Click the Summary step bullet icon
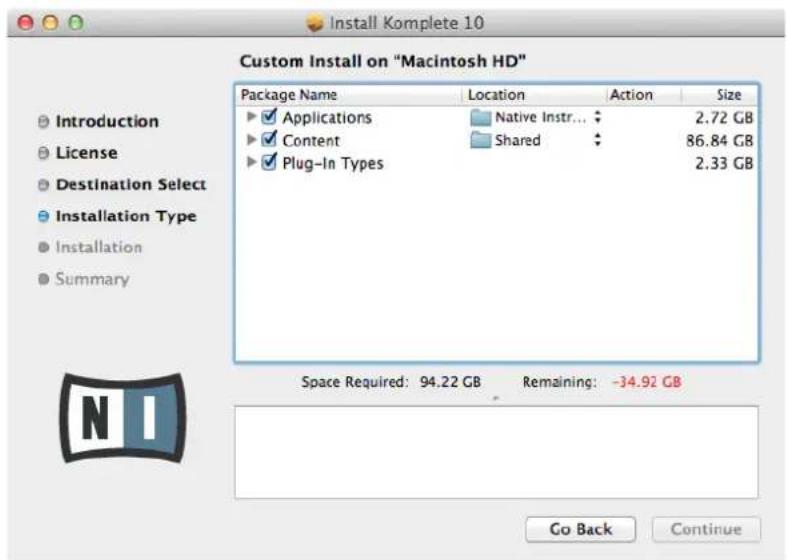 [x=44, y=279]
